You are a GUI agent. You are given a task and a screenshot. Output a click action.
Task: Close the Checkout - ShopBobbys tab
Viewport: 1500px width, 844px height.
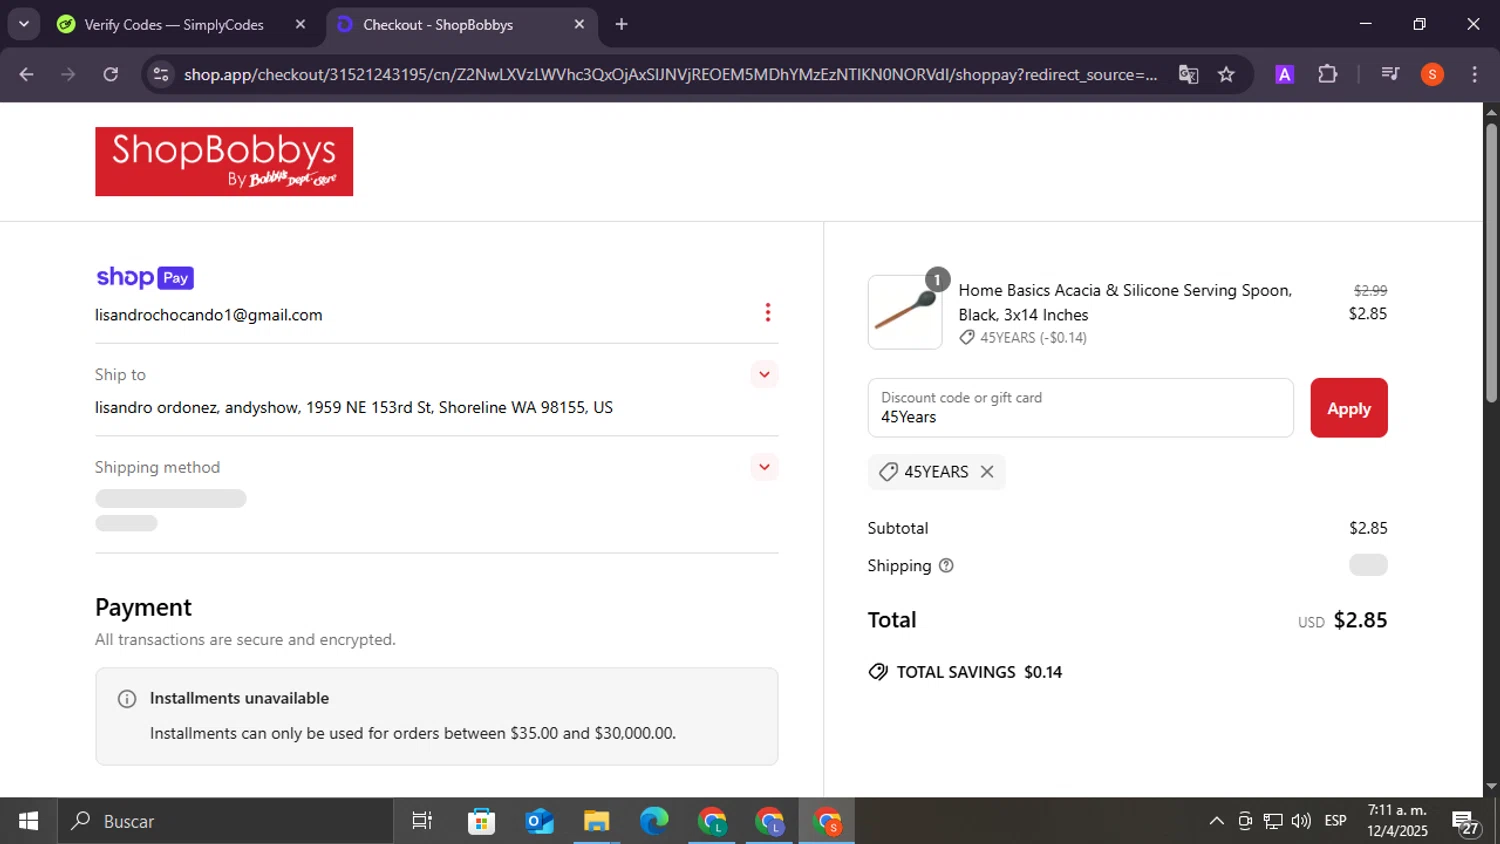tap(579, 24)
